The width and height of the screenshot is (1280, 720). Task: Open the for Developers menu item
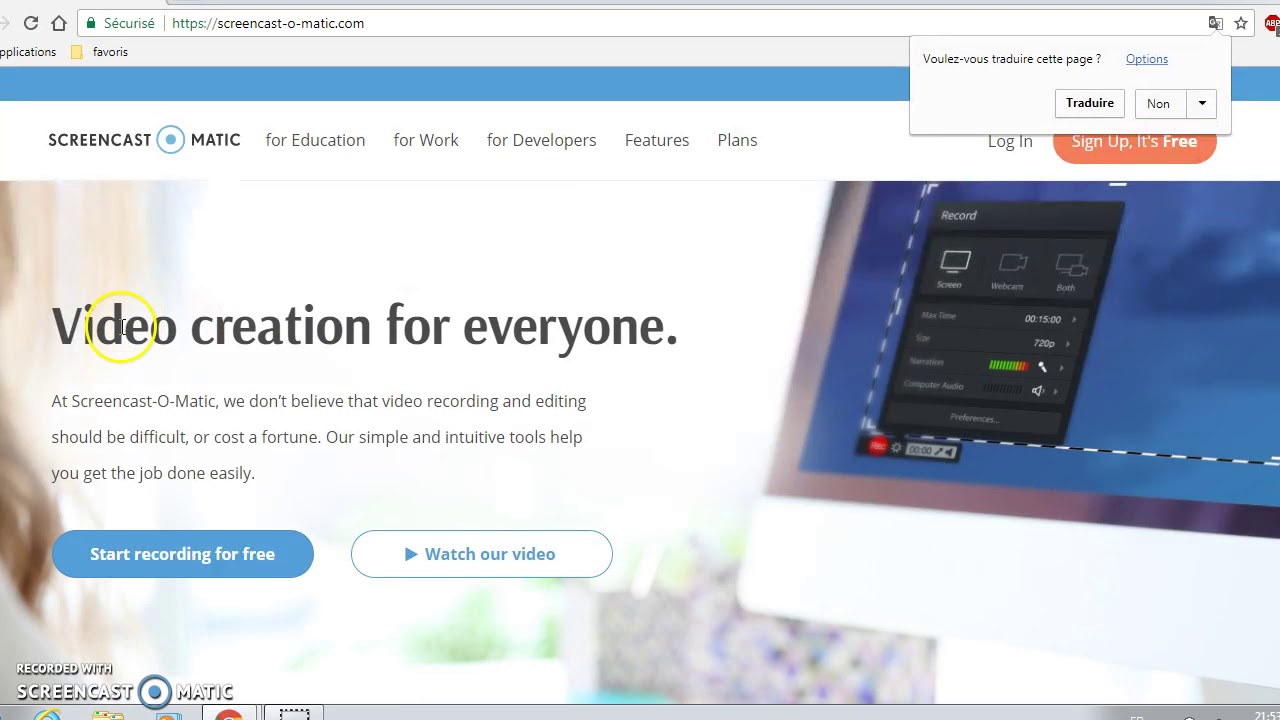541,140
